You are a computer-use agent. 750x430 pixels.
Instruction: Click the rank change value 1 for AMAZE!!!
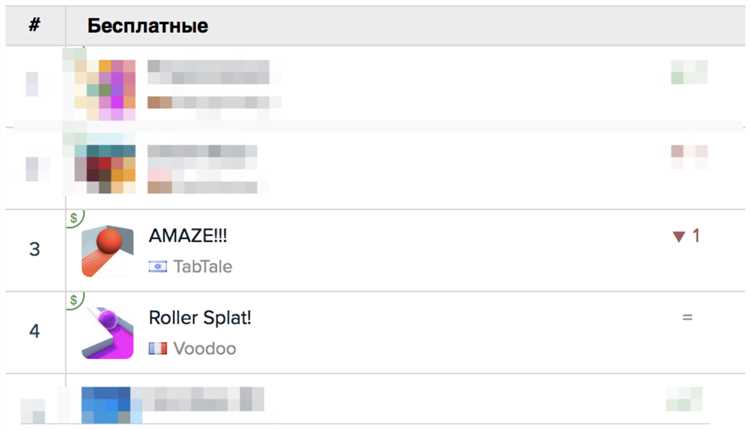point(696,236)
